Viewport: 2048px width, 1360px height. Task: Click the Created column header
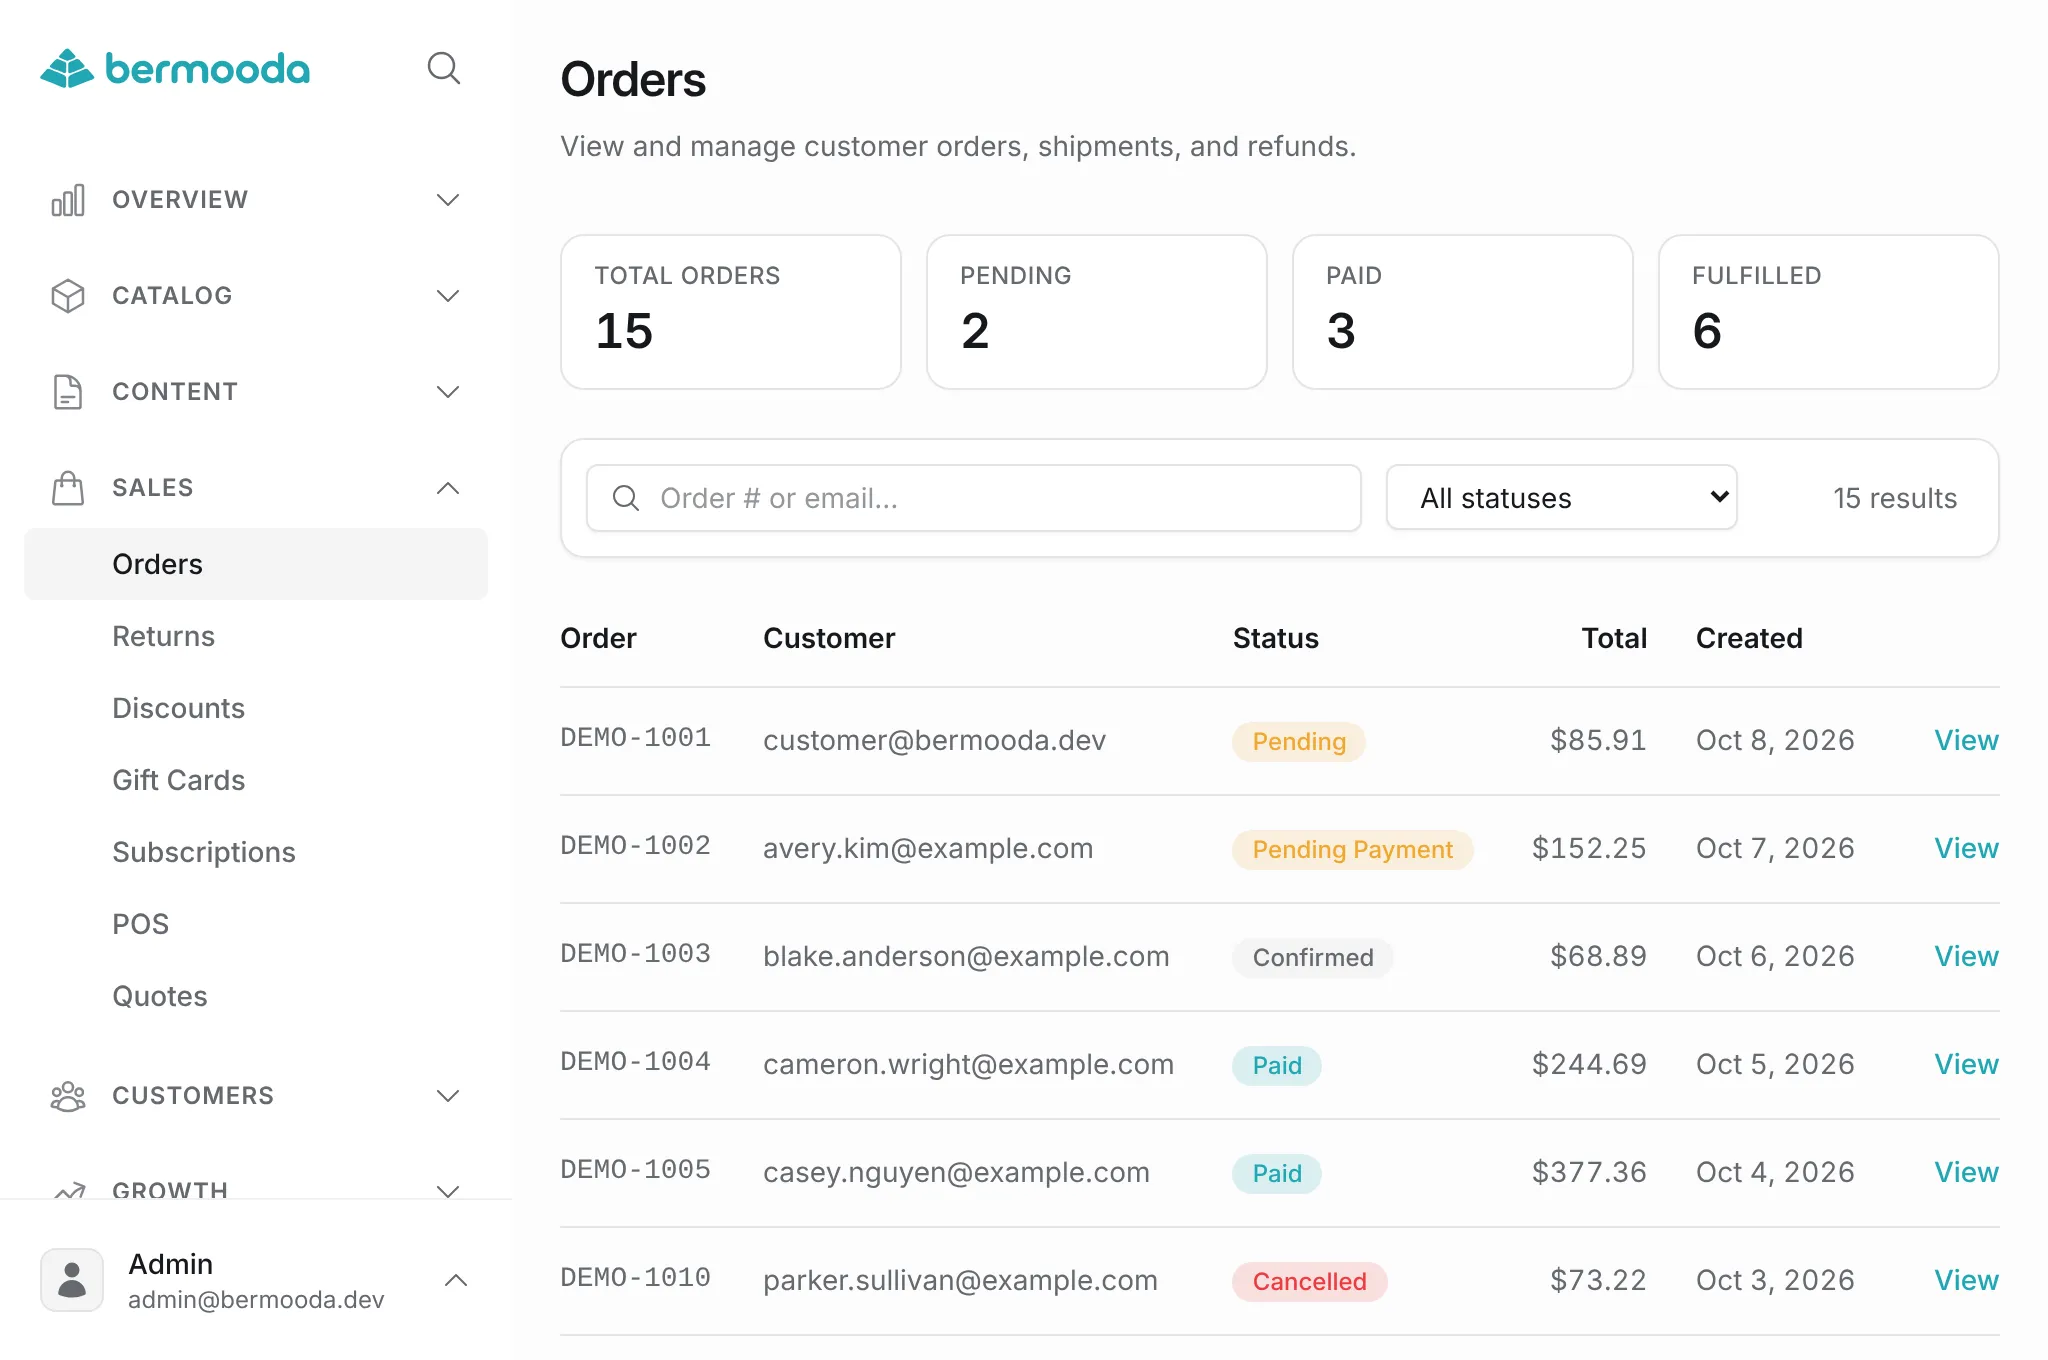click(x=1749, y=638)
